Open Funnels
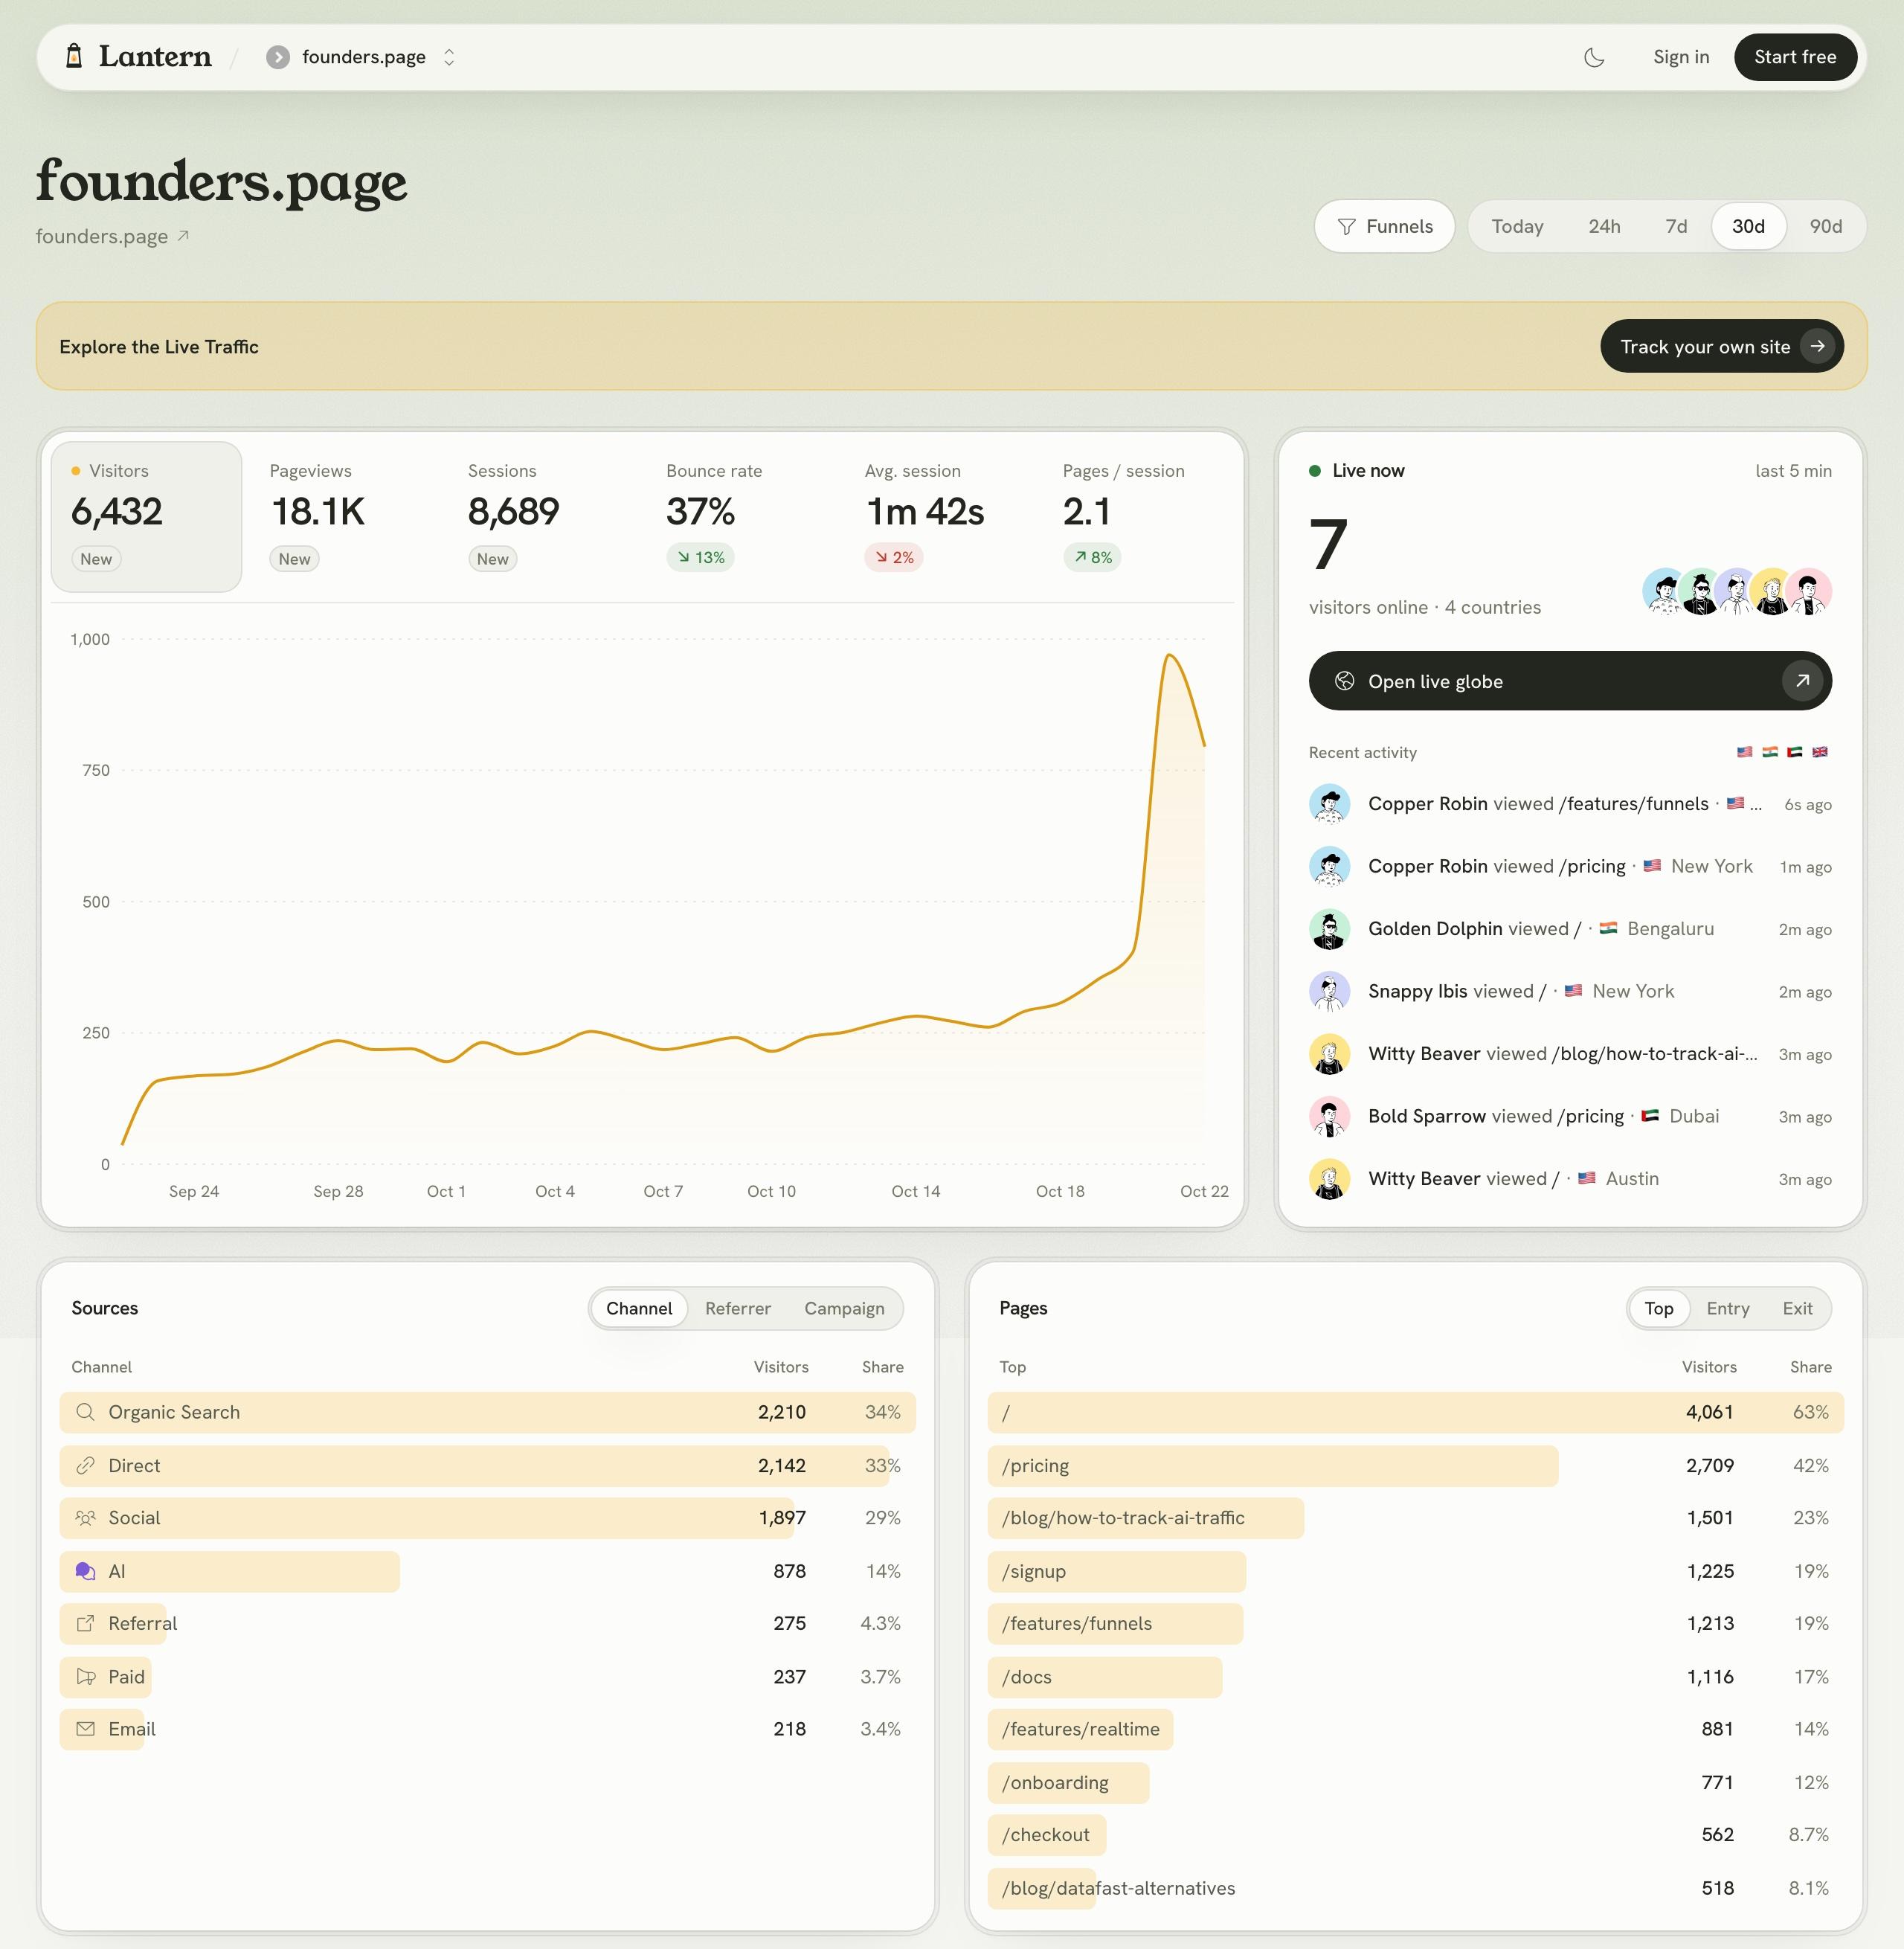 pos(1384,226)
